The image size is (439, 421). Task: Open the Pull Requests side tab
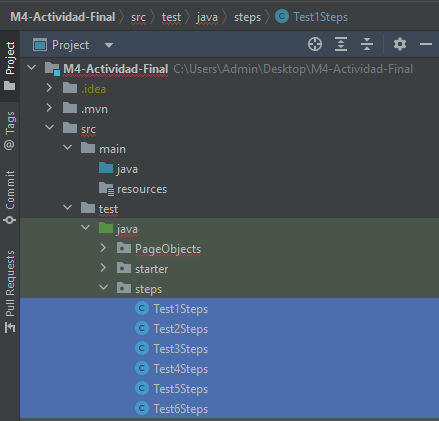(10, 291)
